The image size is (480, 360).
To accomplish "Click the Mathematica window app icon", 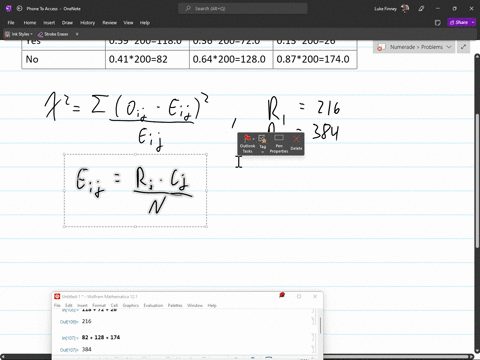I will tap(57, 296).
